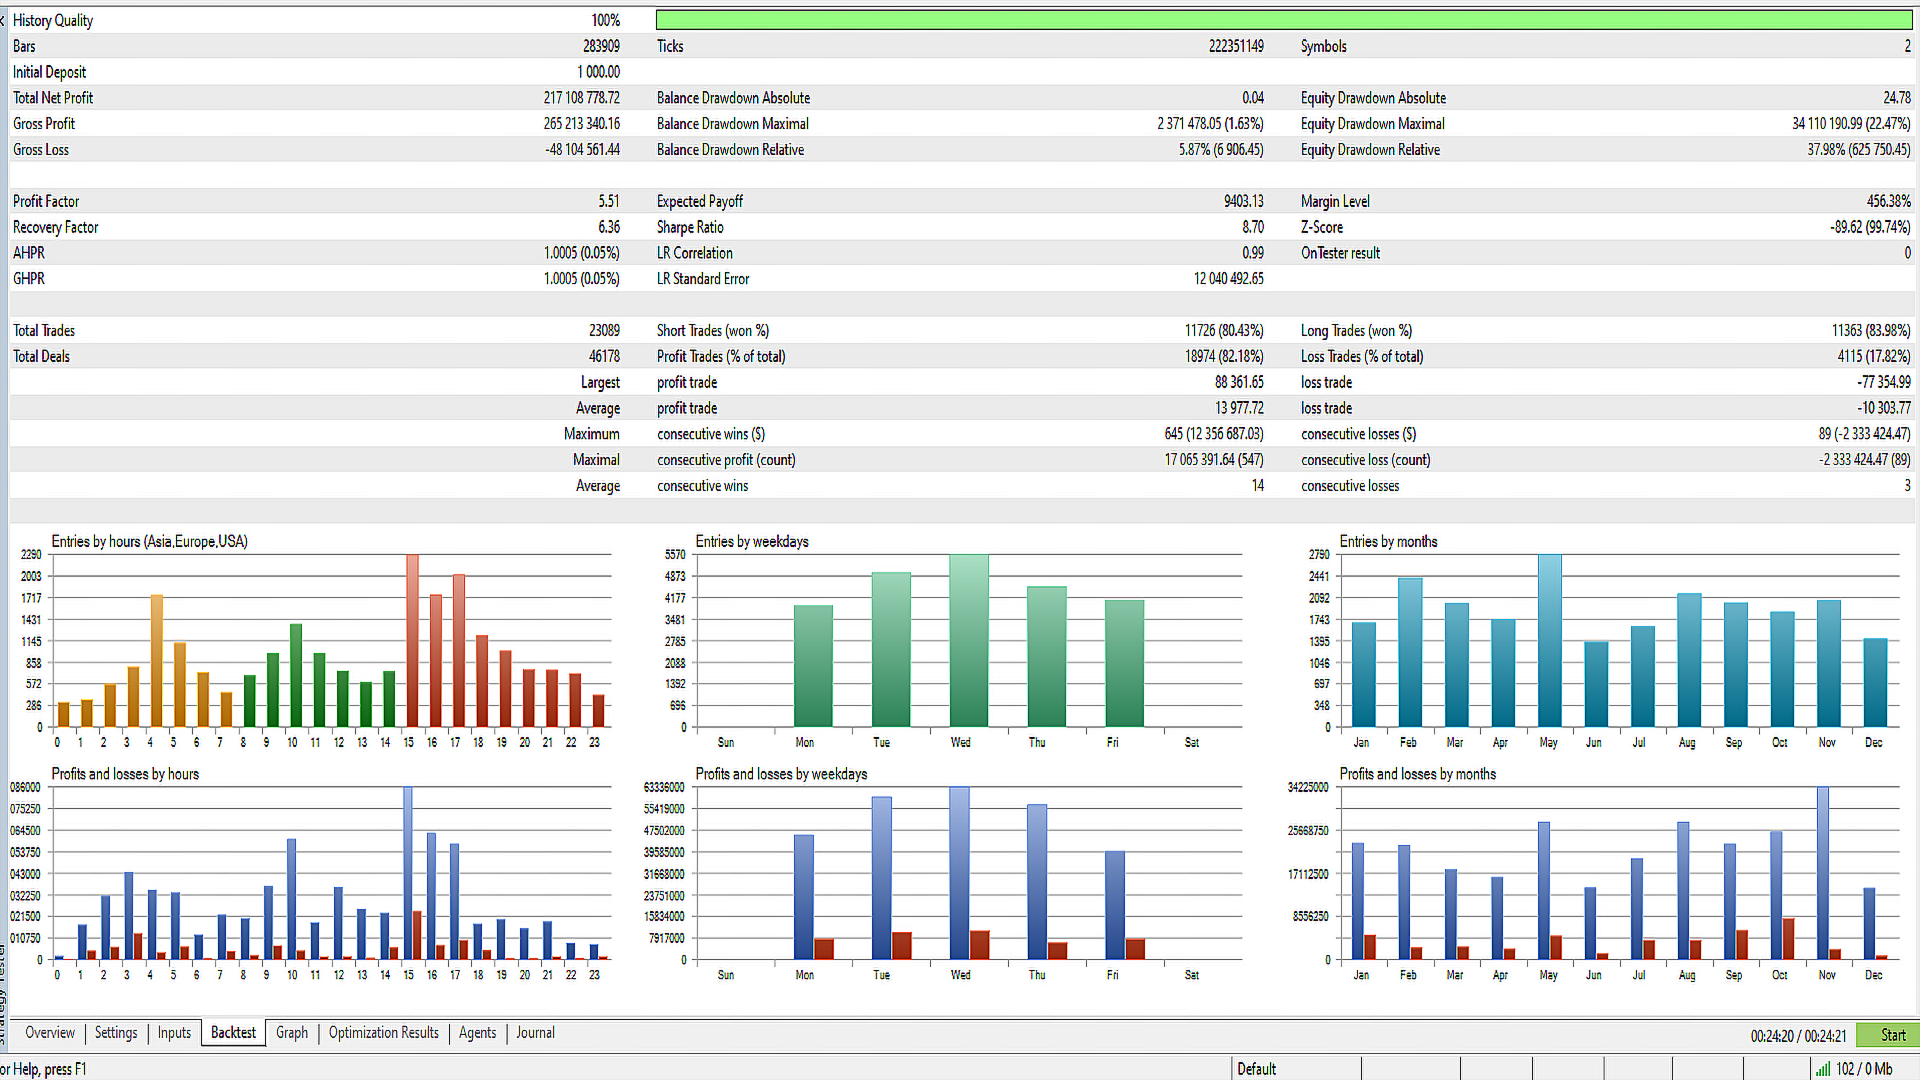The image size is (1920, 1080).
Task: Click the connection signal bars icon
Action: tap(1822, 1069)
